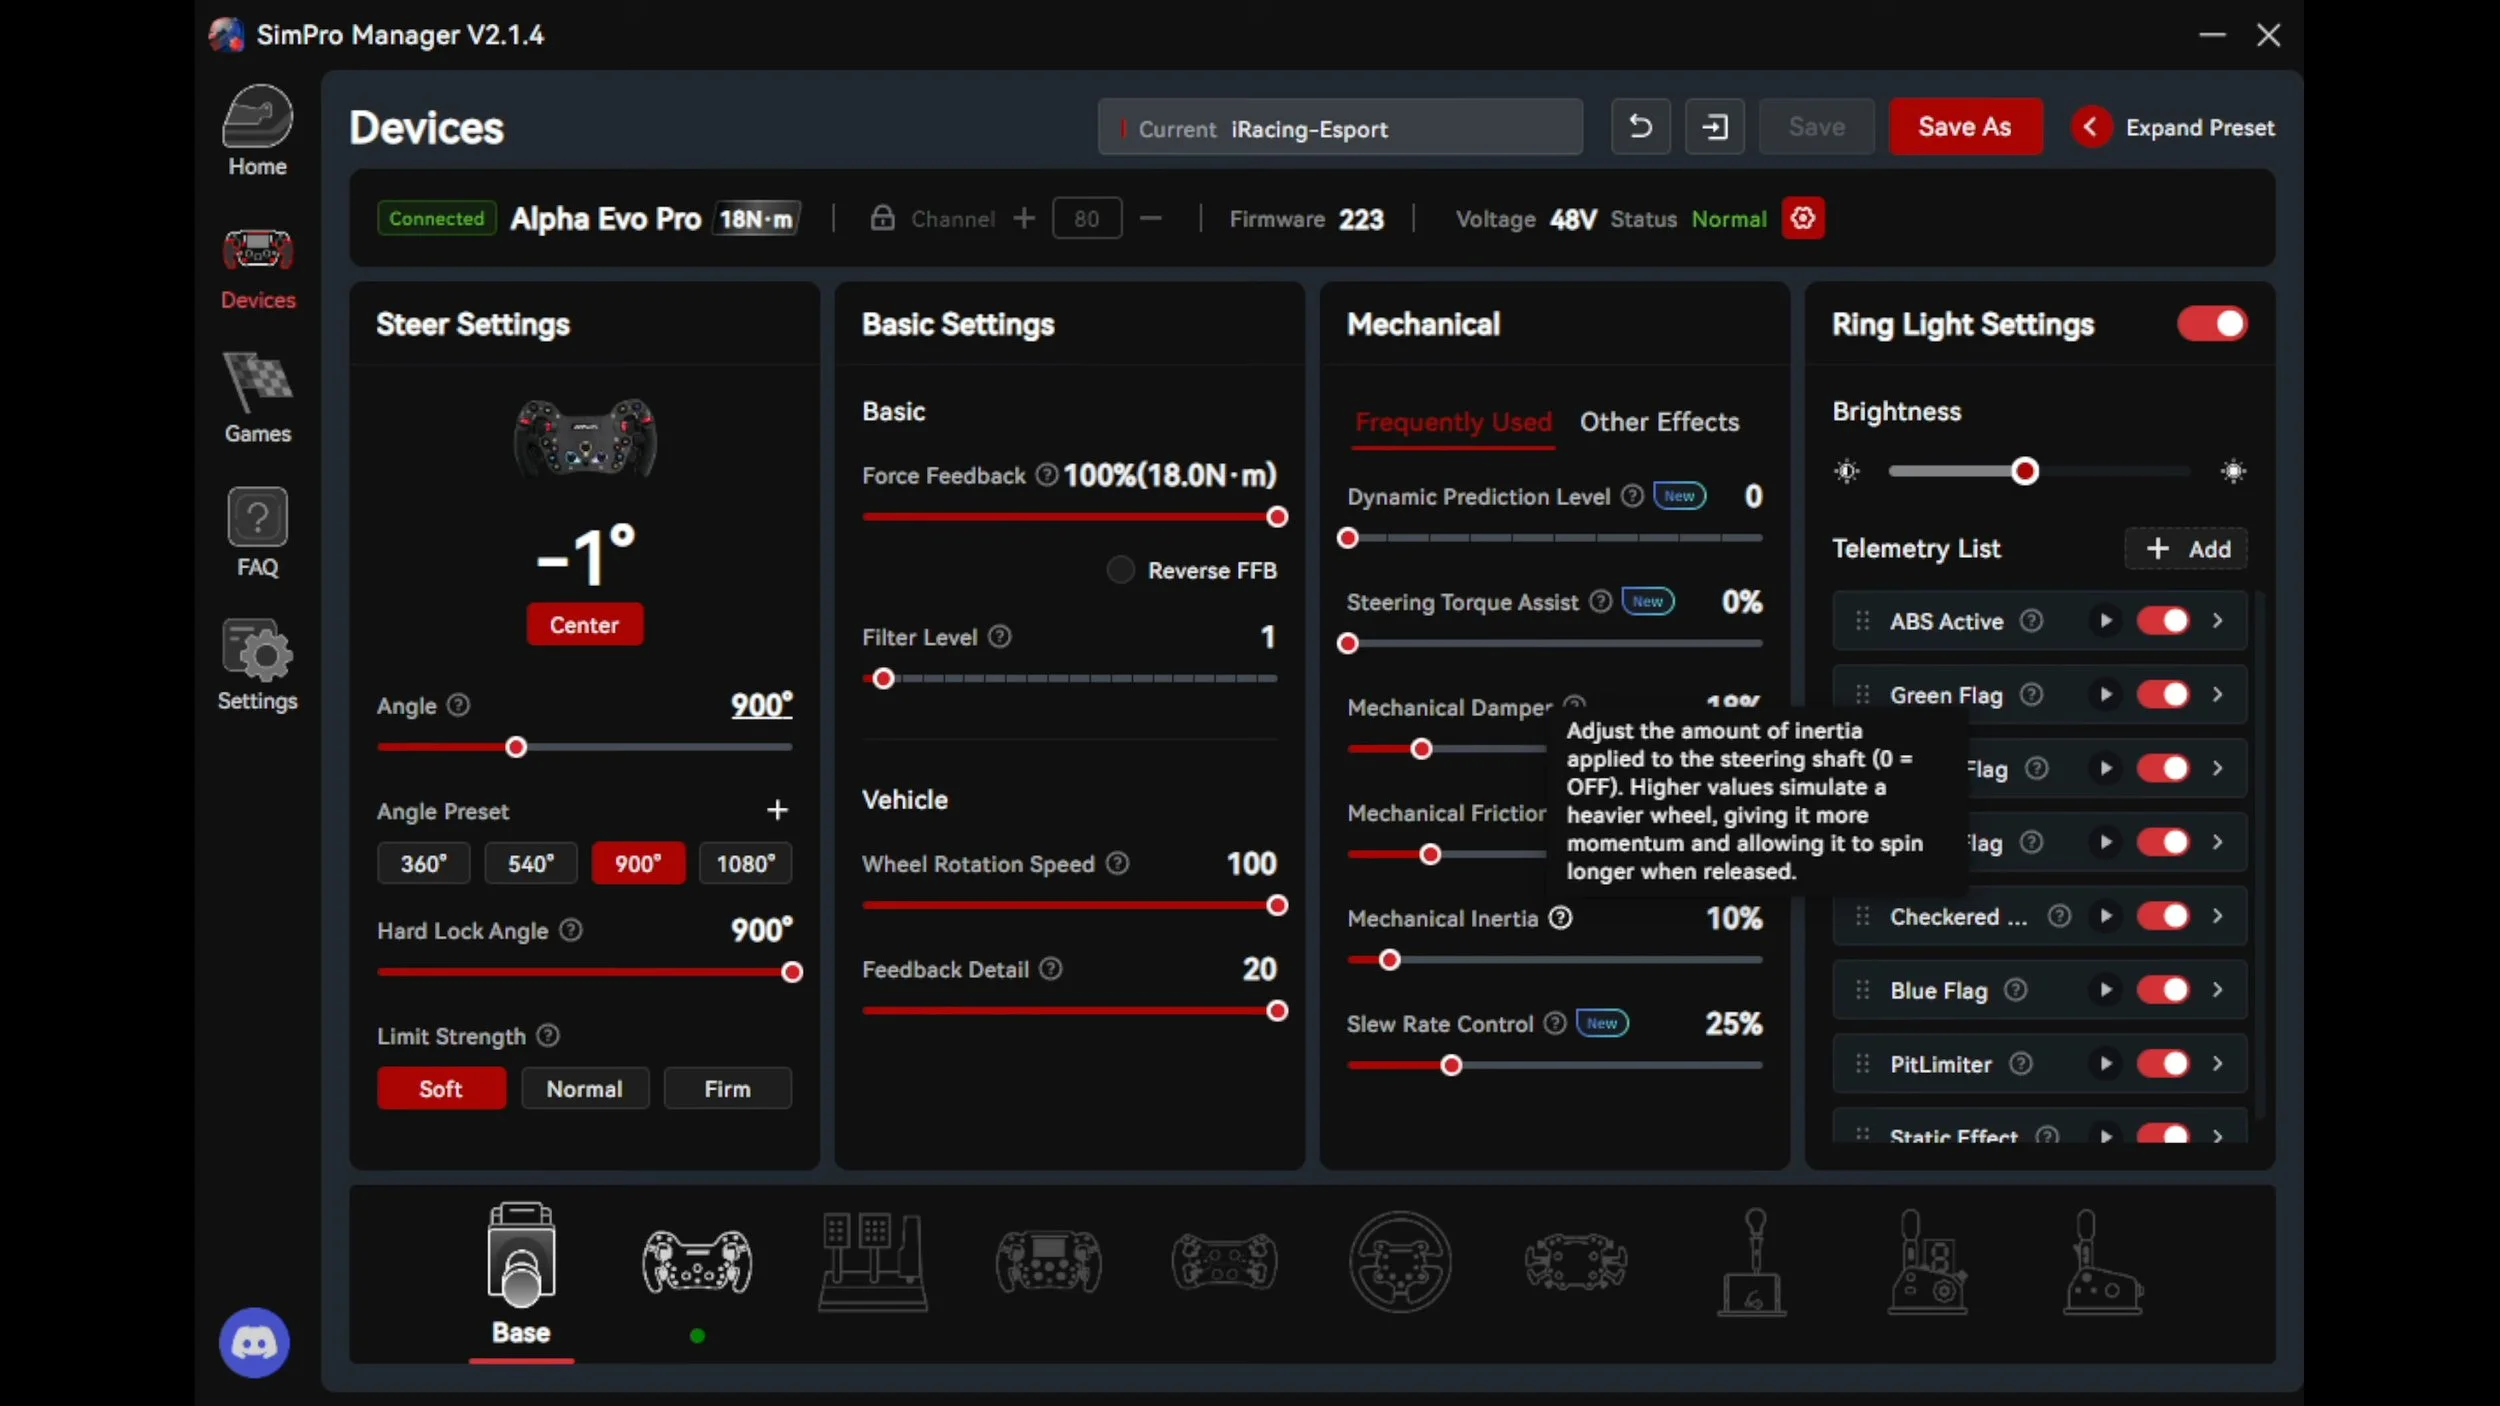Disable ABS Active telemetry toggle
Viewport: 2500px width, 1406px height.
(x=2163, y=621)
